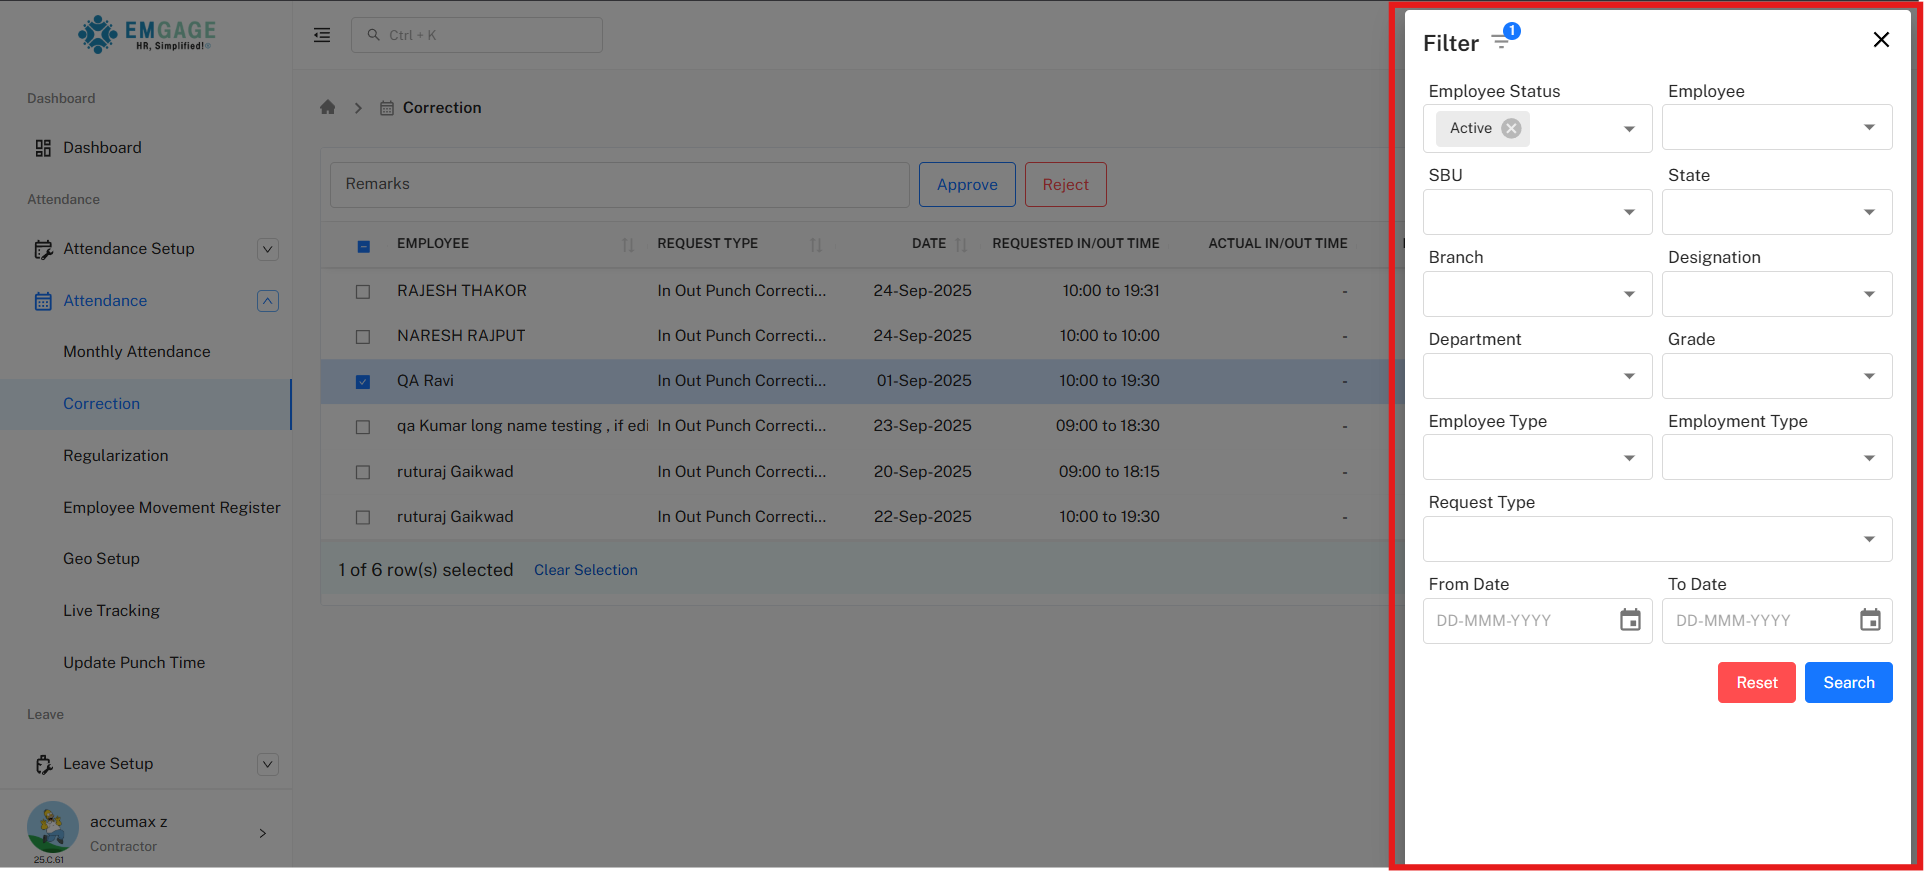Expand the Department dropdown
The height and width of the screenshot is (871, 1924).
click(1537, 376)
